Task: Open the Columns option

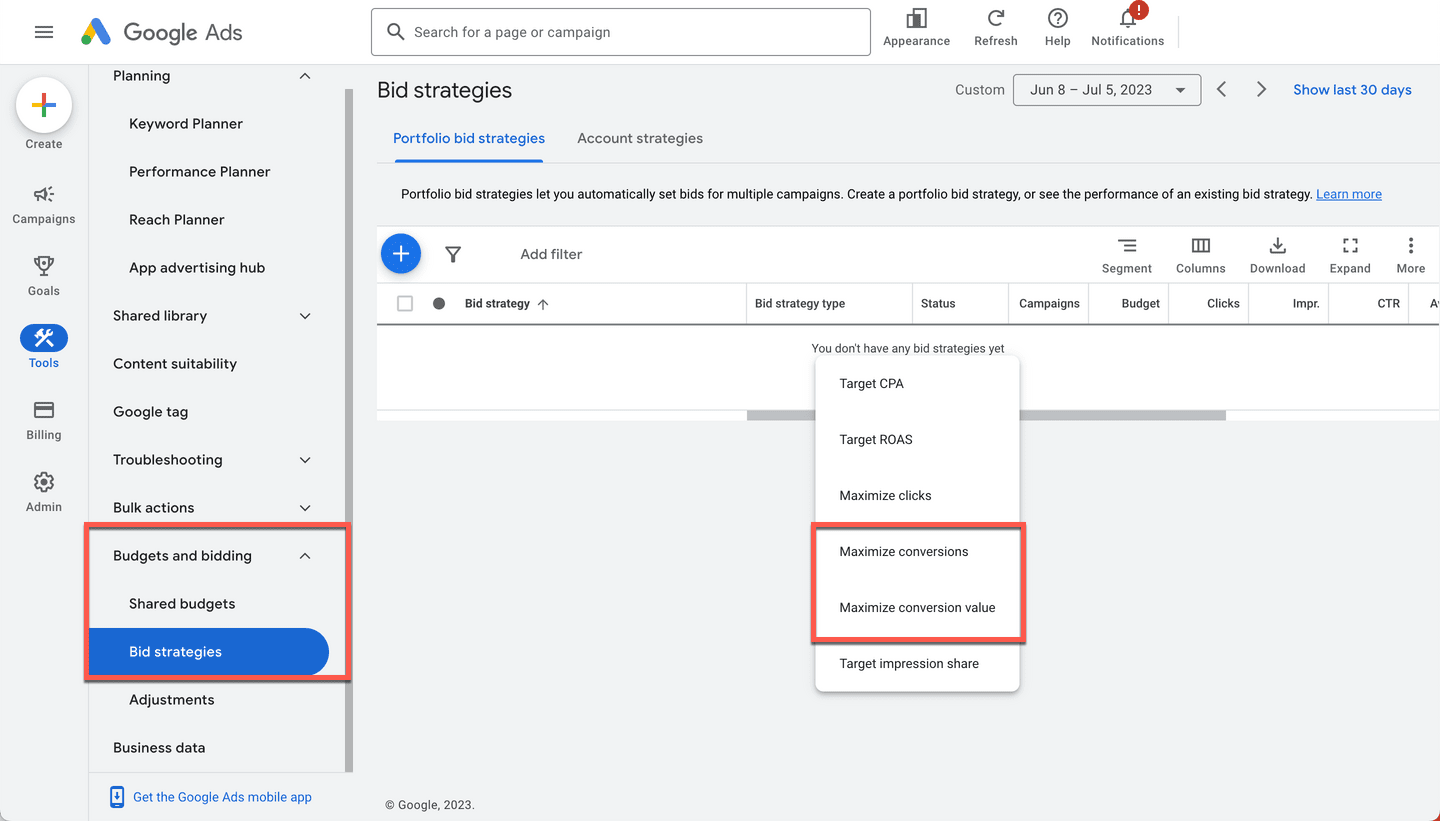Action: (x=1201, y=255)
